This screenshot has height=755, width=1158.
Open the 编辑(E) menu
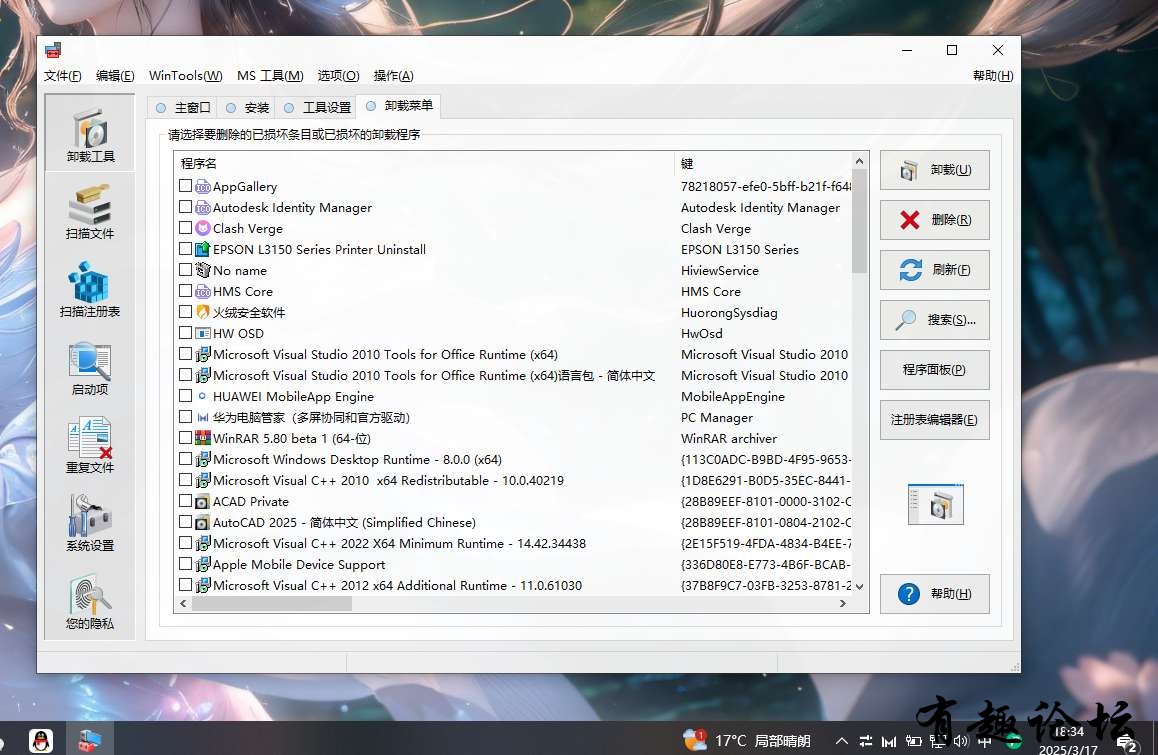(x=115, y=75)
